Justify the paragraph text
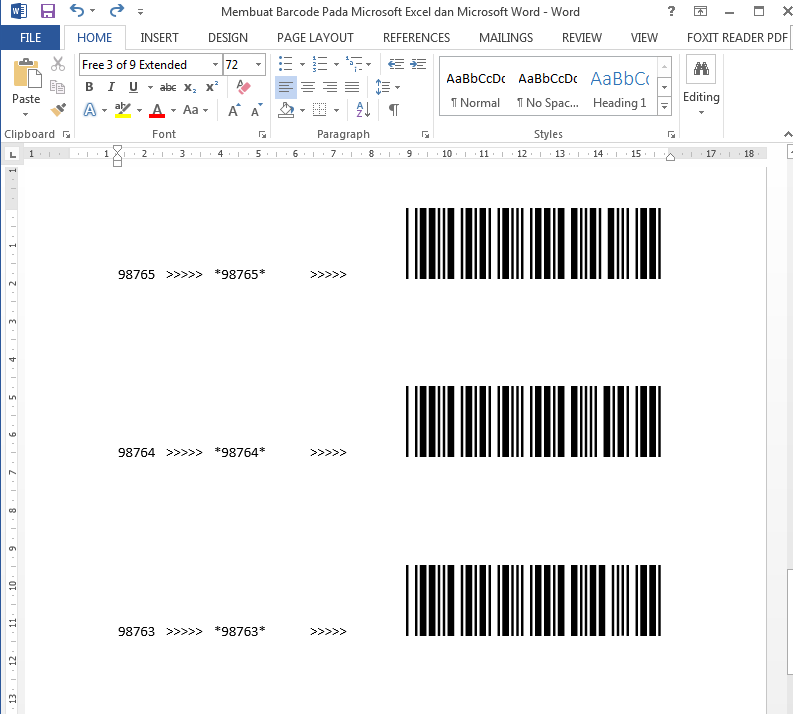This screenshot has width=793, height=714. pos(352,87)
